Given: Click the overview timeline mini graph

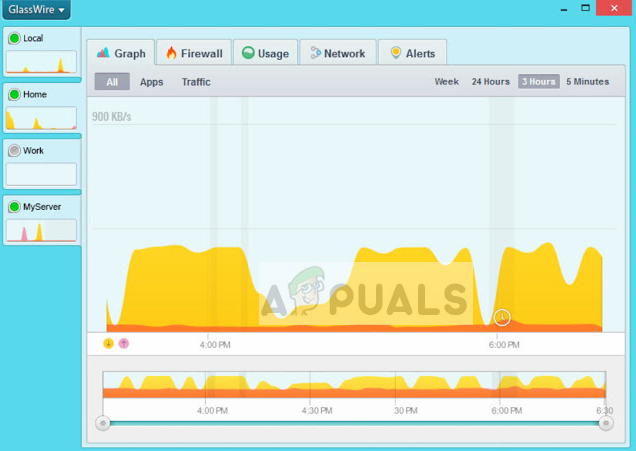Looking at the screenshot, I should coord(355,384).
